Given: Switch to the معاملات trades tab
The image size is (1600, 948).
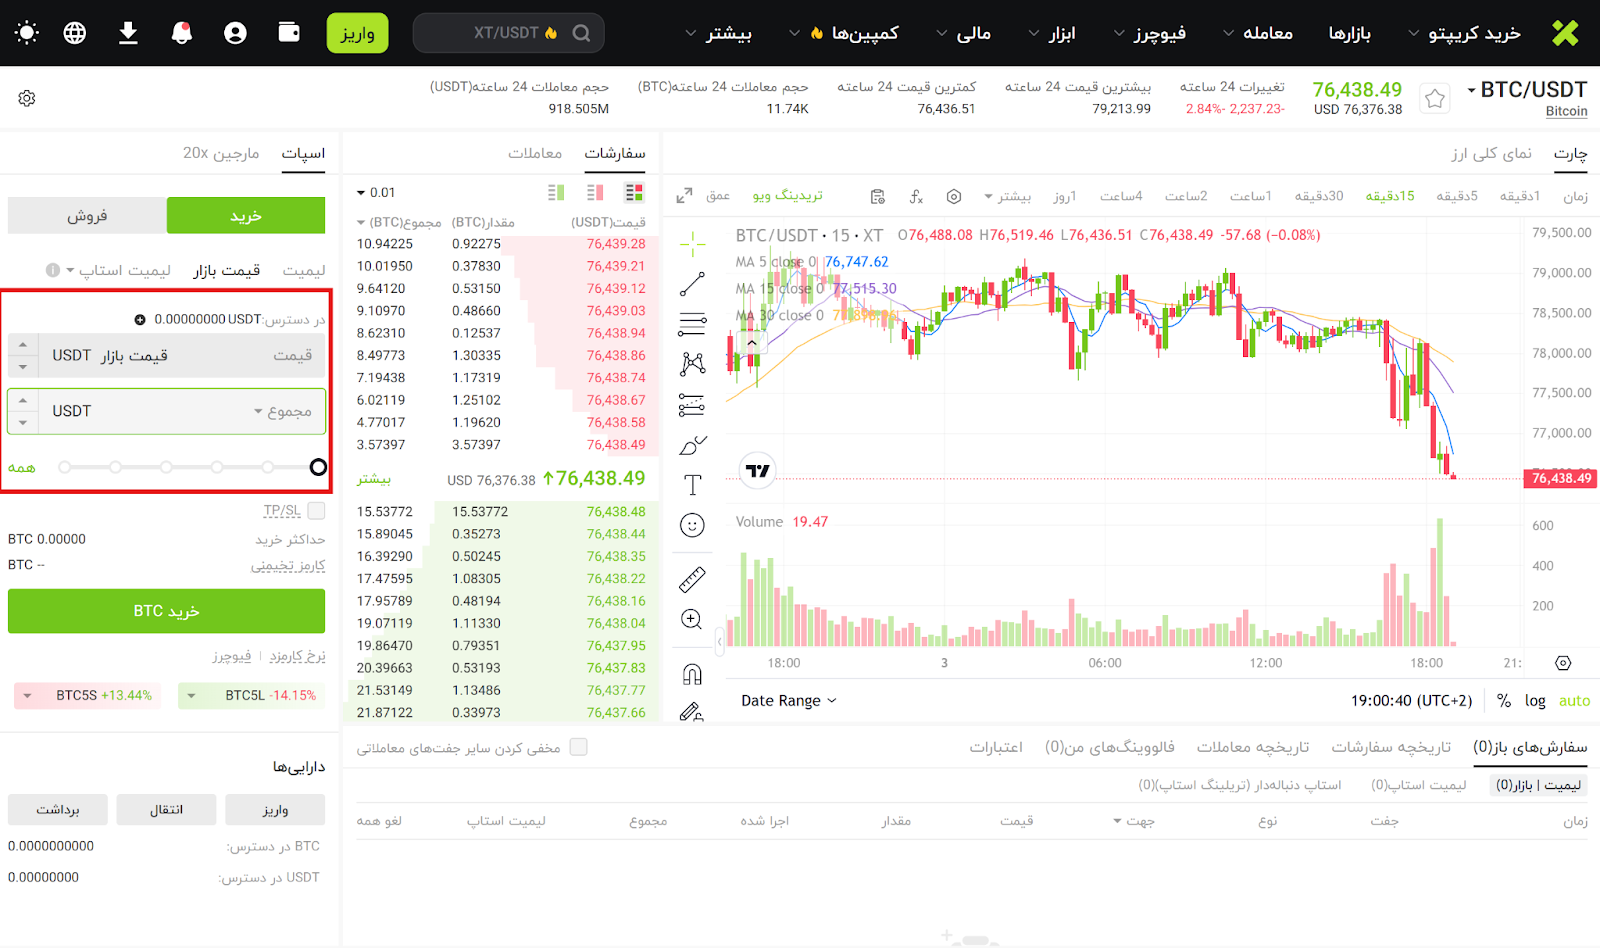Looking at the screenshot, I should 535,153.
